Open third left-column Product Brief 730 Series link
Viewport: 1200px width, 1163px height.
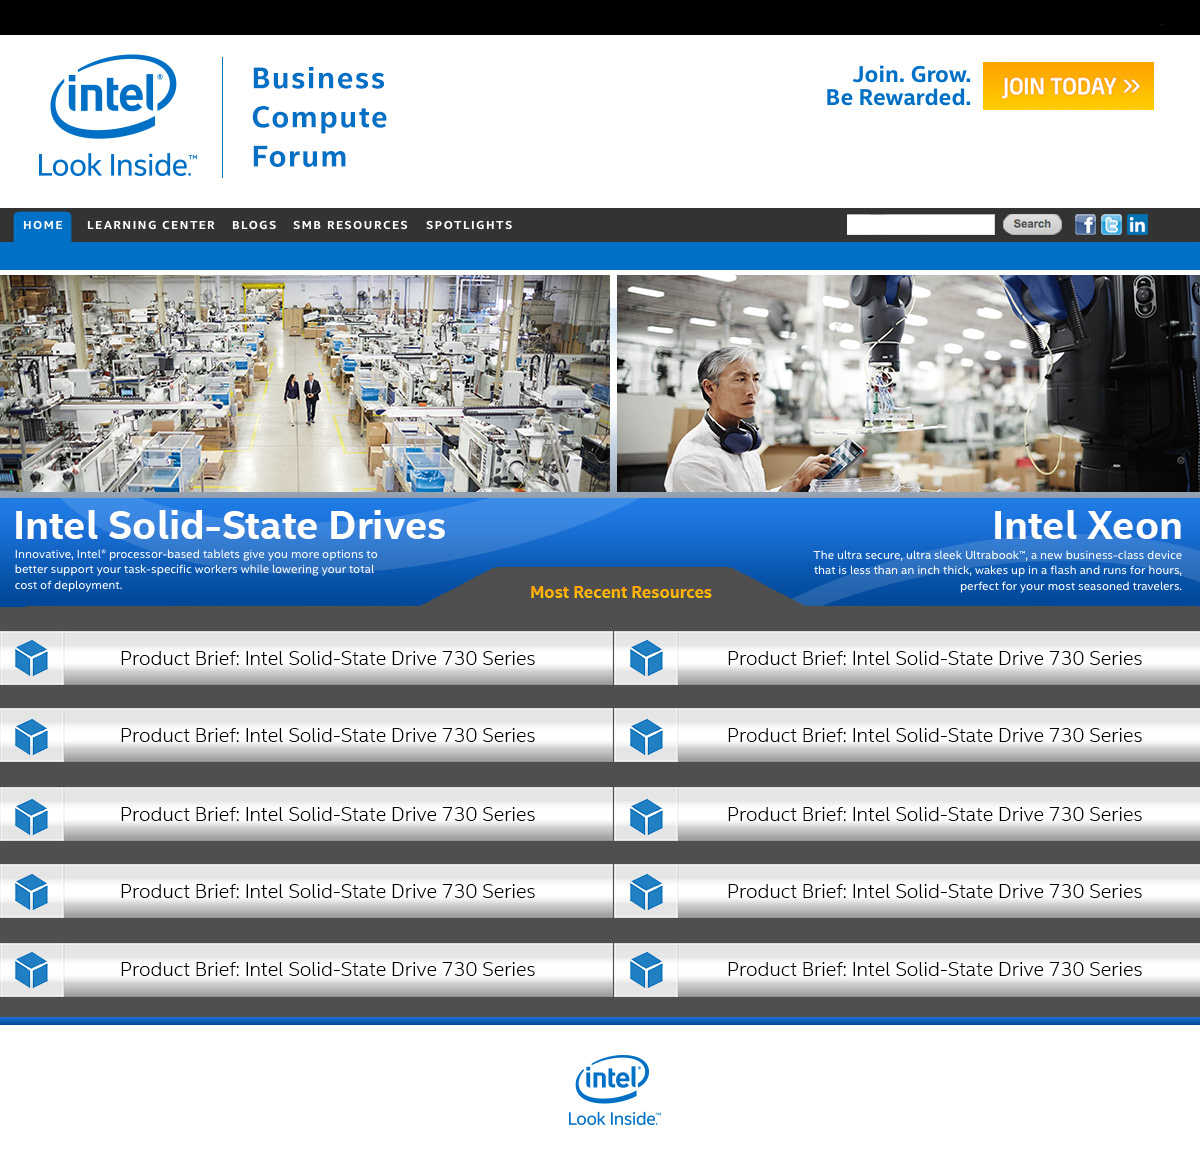(x=328, y=814)
